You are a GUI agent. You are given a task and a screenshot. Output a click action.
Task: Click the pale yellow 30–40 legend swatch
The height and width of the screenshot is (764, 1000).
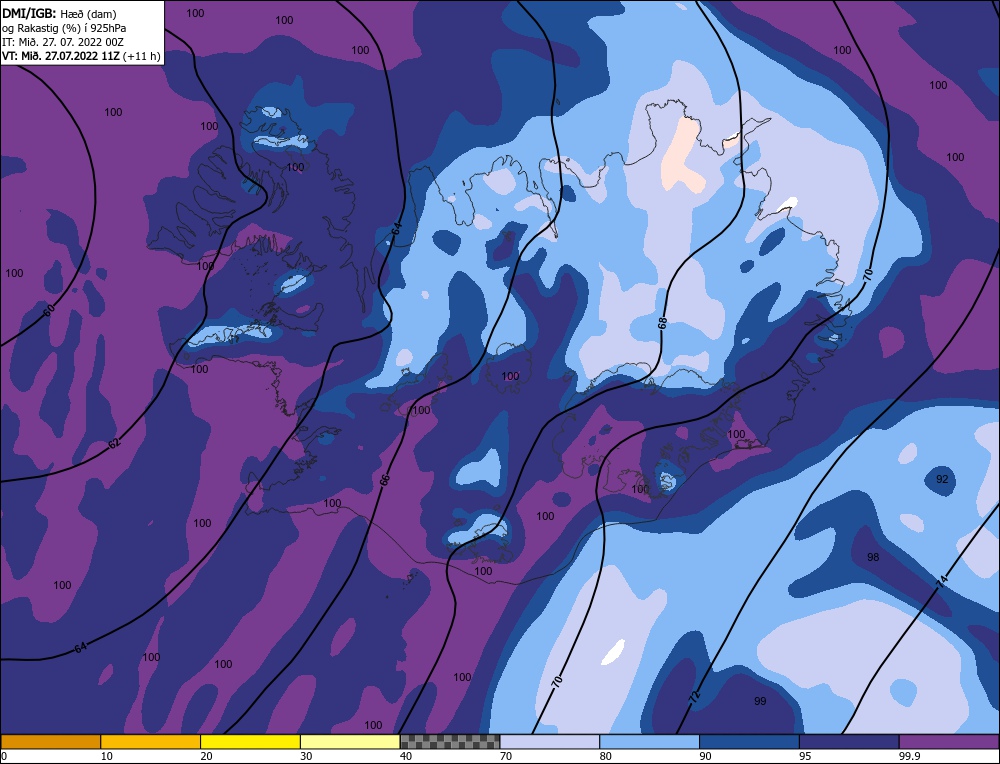point(350,742)
